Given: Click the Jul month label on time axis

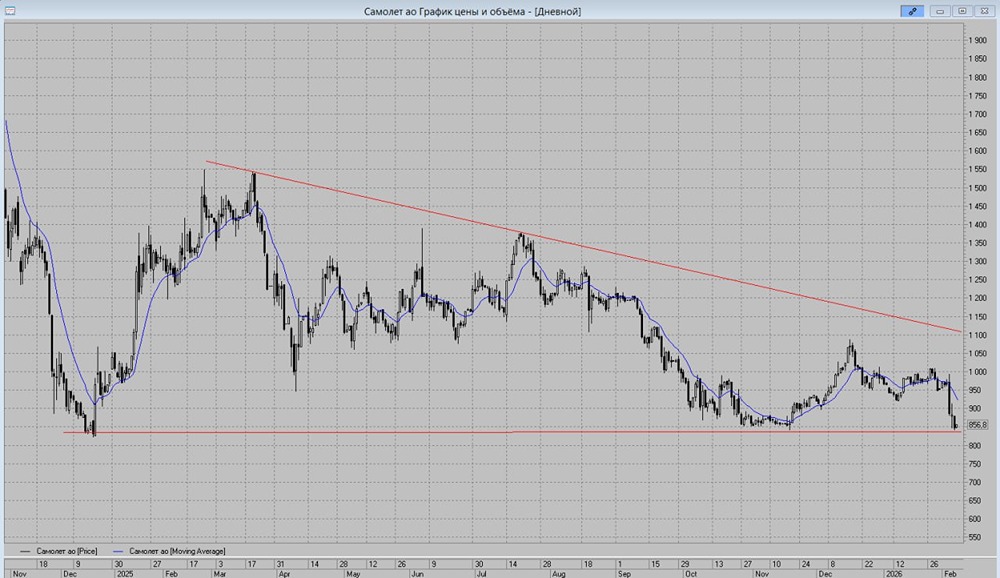Looking at the screenshot, I should pyautogui.click(x=480, y=575).
